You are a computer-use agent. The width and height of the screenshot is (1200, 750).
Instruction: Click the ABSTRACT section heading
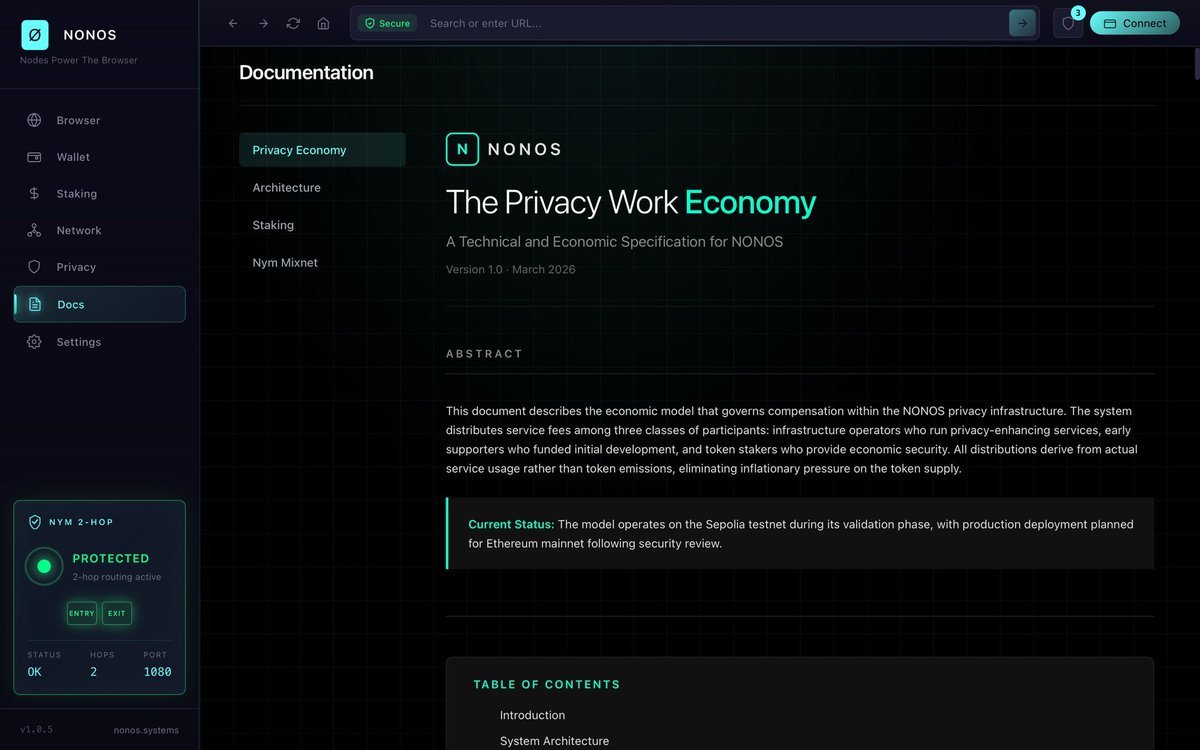click(x=484, y=354)
